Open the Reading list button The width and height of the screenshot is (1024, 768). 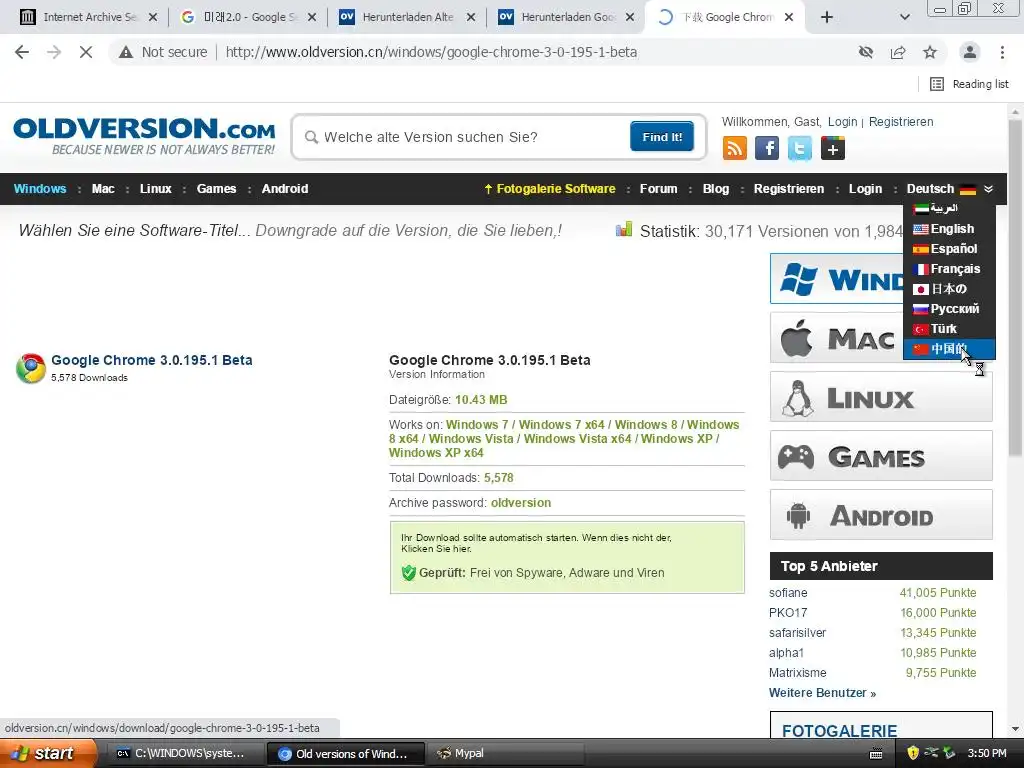tap(969, 84)
